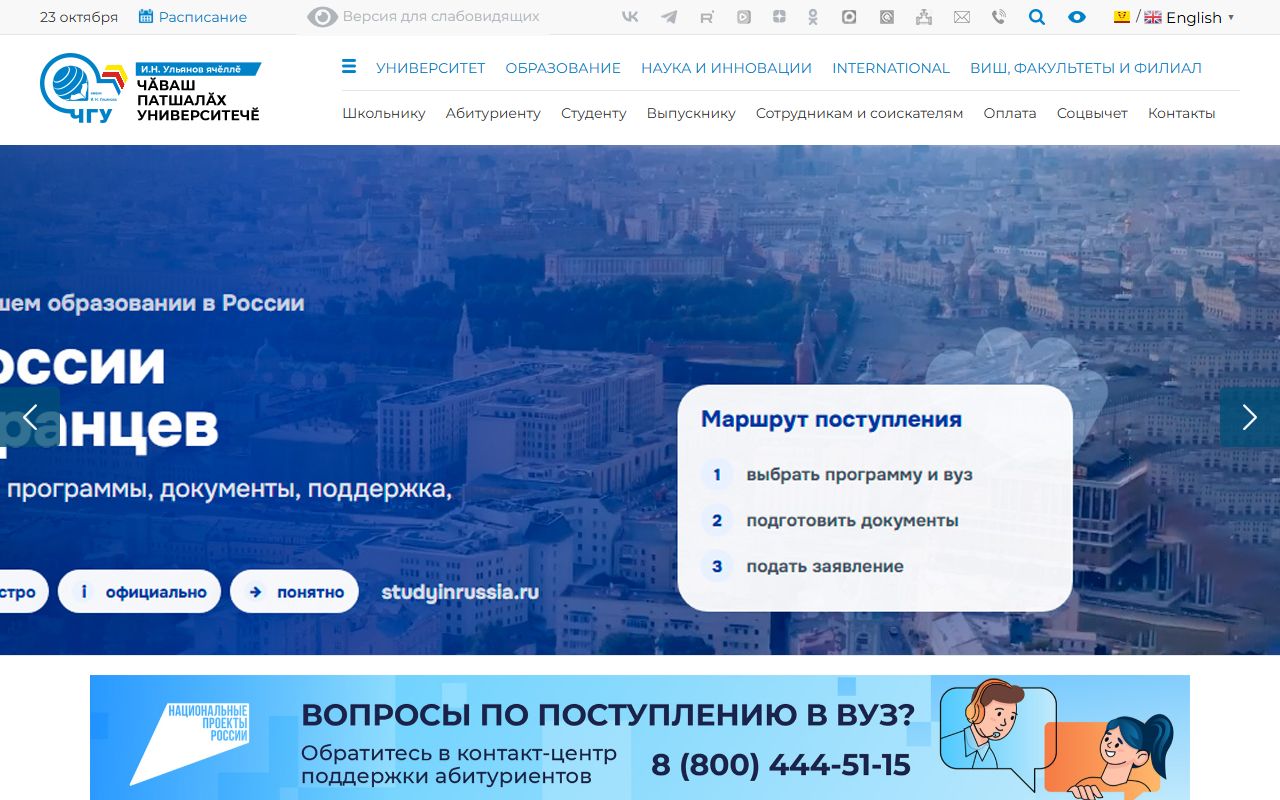This screenshot has height=800, width=1280.
Task: Open ВИШ, ФАКУЛЬТЕТЫ И ФИЛИАЛ menu
Action: point(1086,68)
